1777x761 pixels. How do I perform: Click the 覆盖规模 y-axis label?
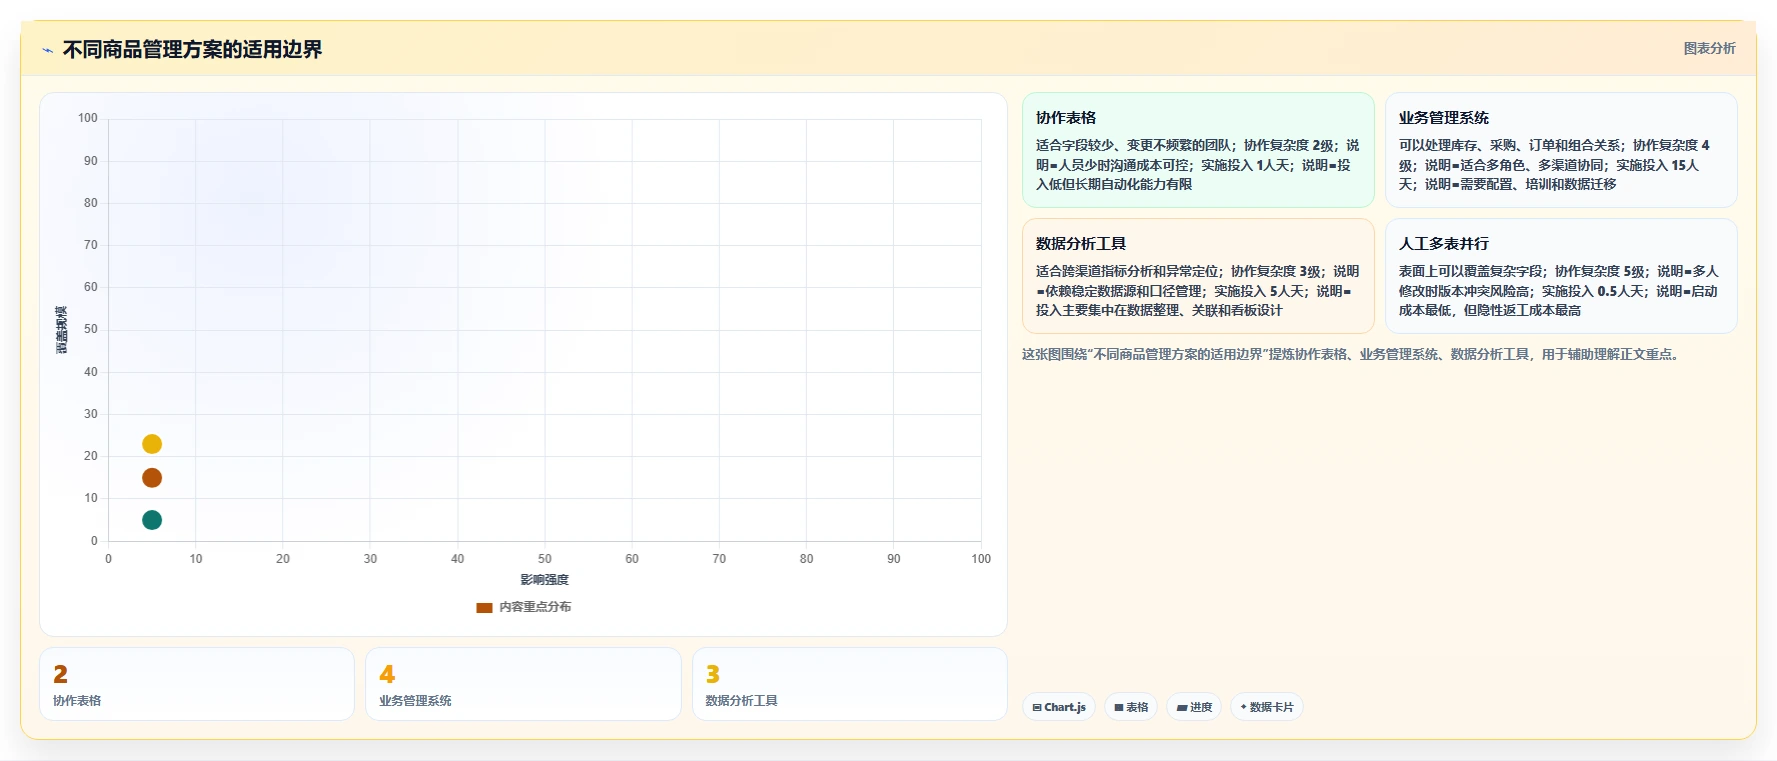[x=61, y=330]
